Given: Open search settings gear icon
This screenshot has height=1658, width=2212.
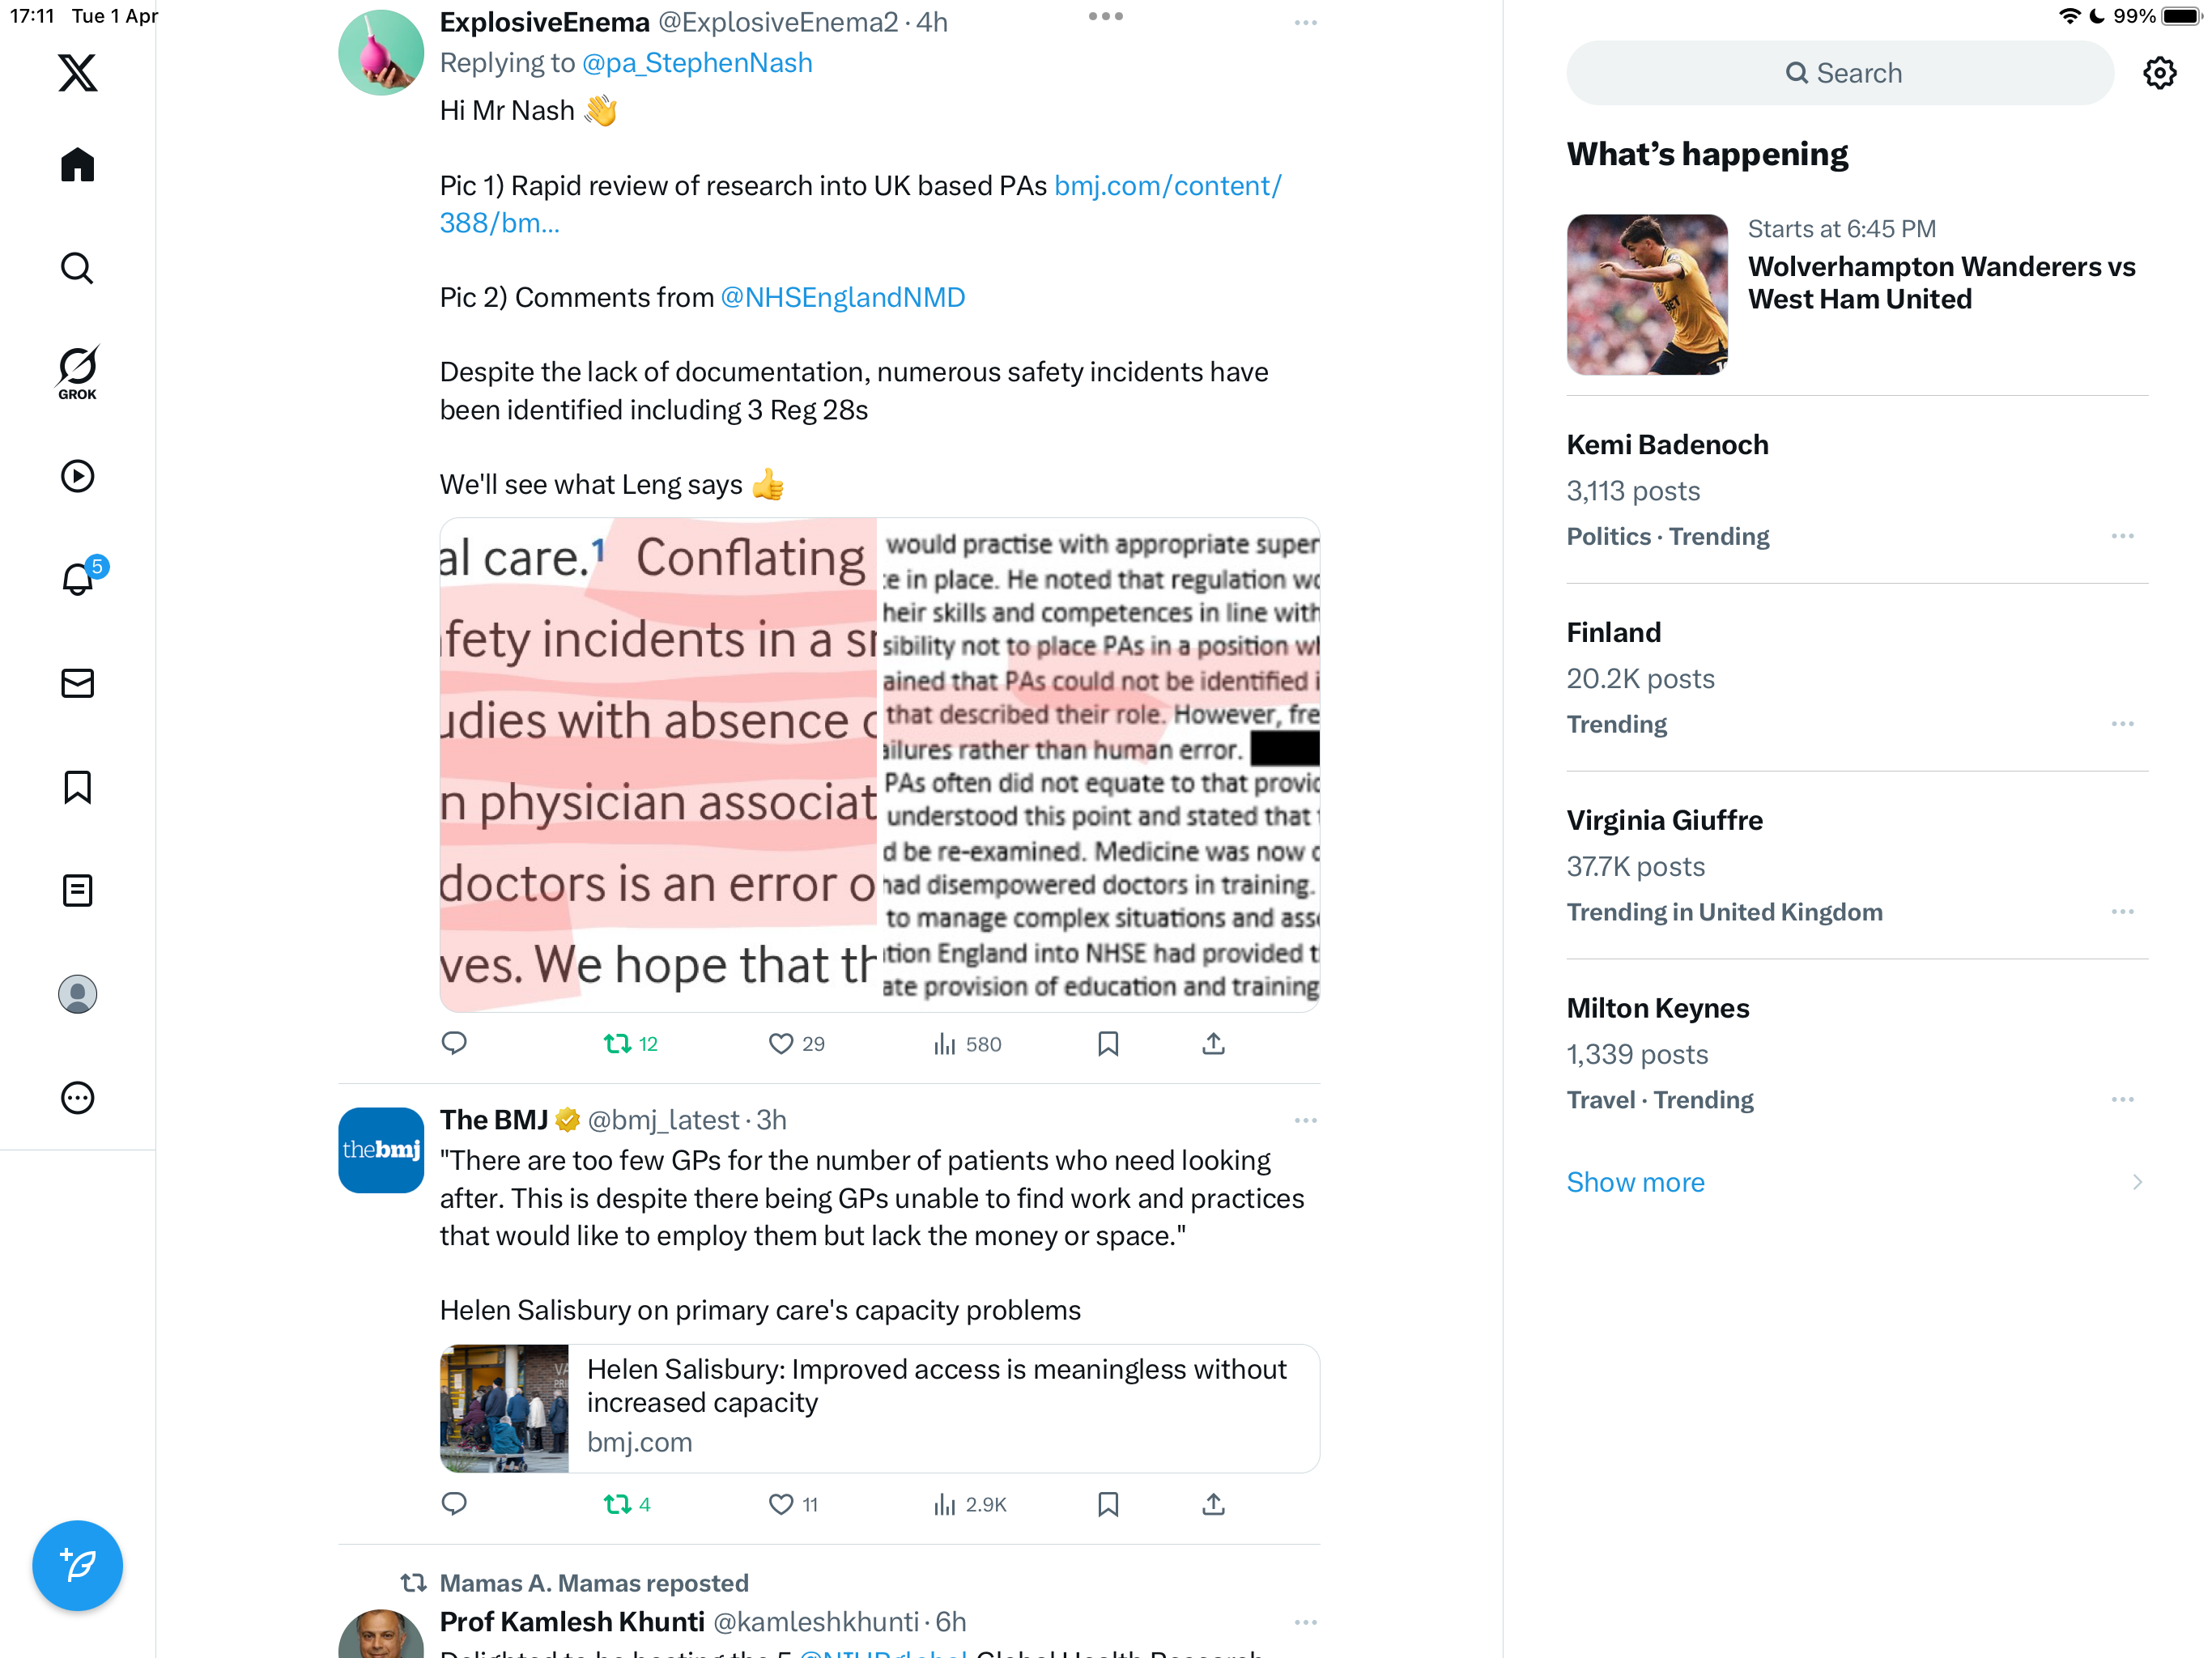Looking at the screenshot, I should 2159,73.
